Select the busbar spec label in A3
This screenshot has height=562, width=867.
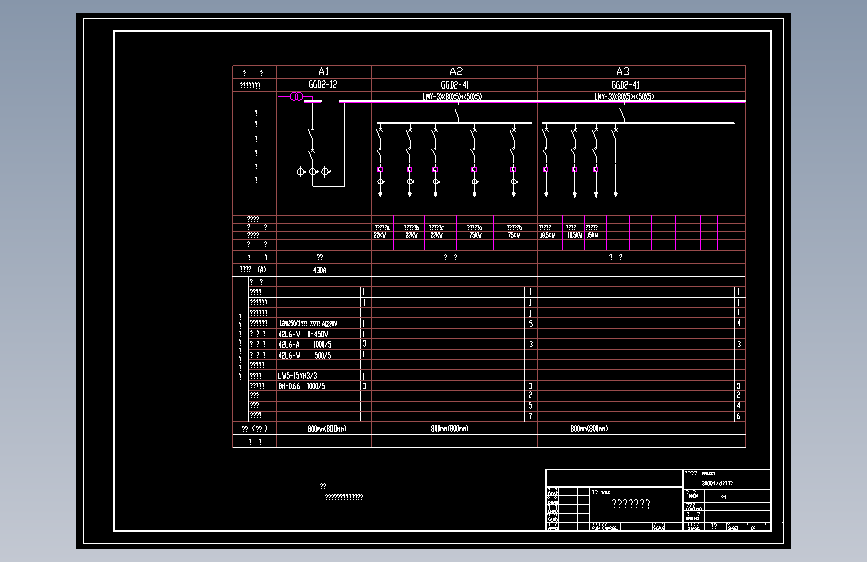click(624, 96)
